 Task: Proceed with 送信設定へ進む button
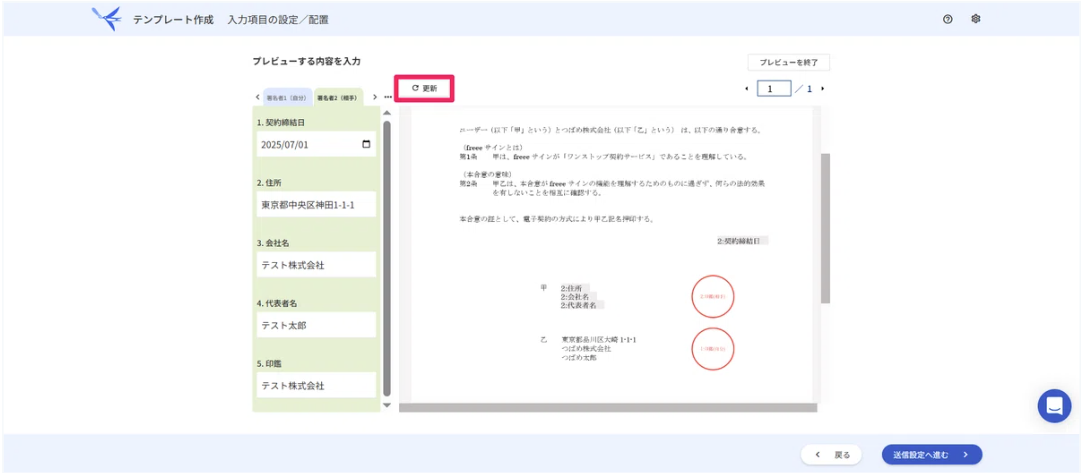[932, 454]
